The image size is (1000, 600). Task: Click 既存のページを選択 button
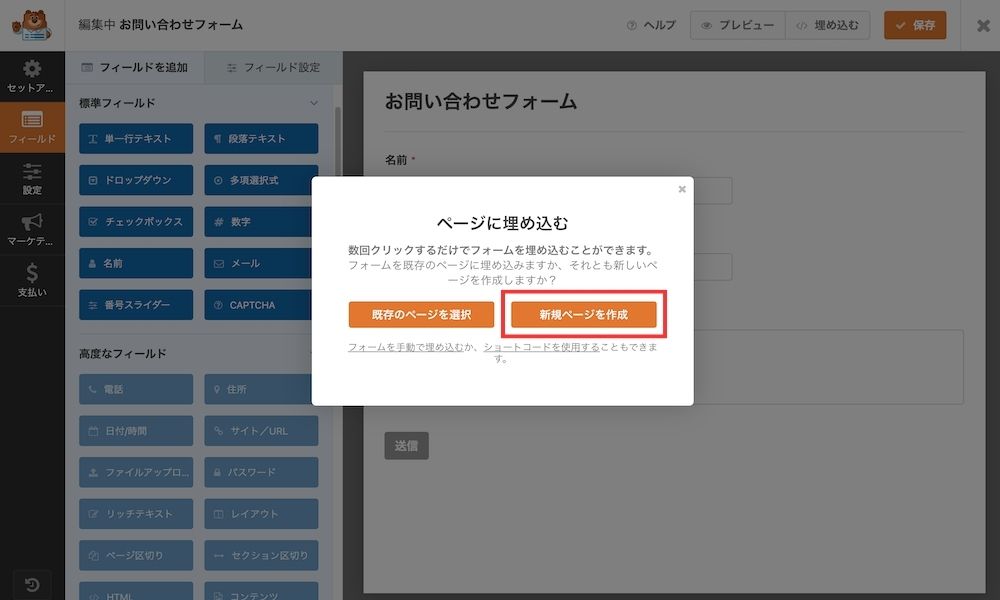(421, 314)
